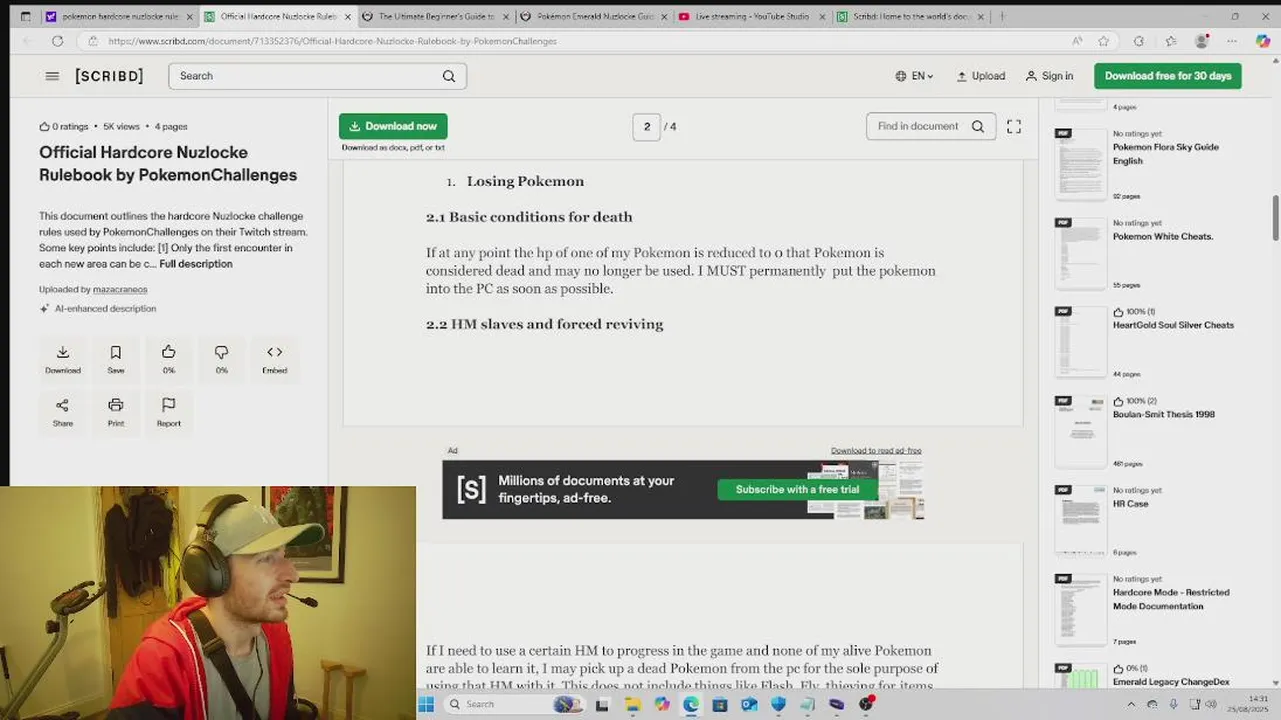Open Boulan-Smit Thesis 1998 document
1281x720 pixels.
1164,414
